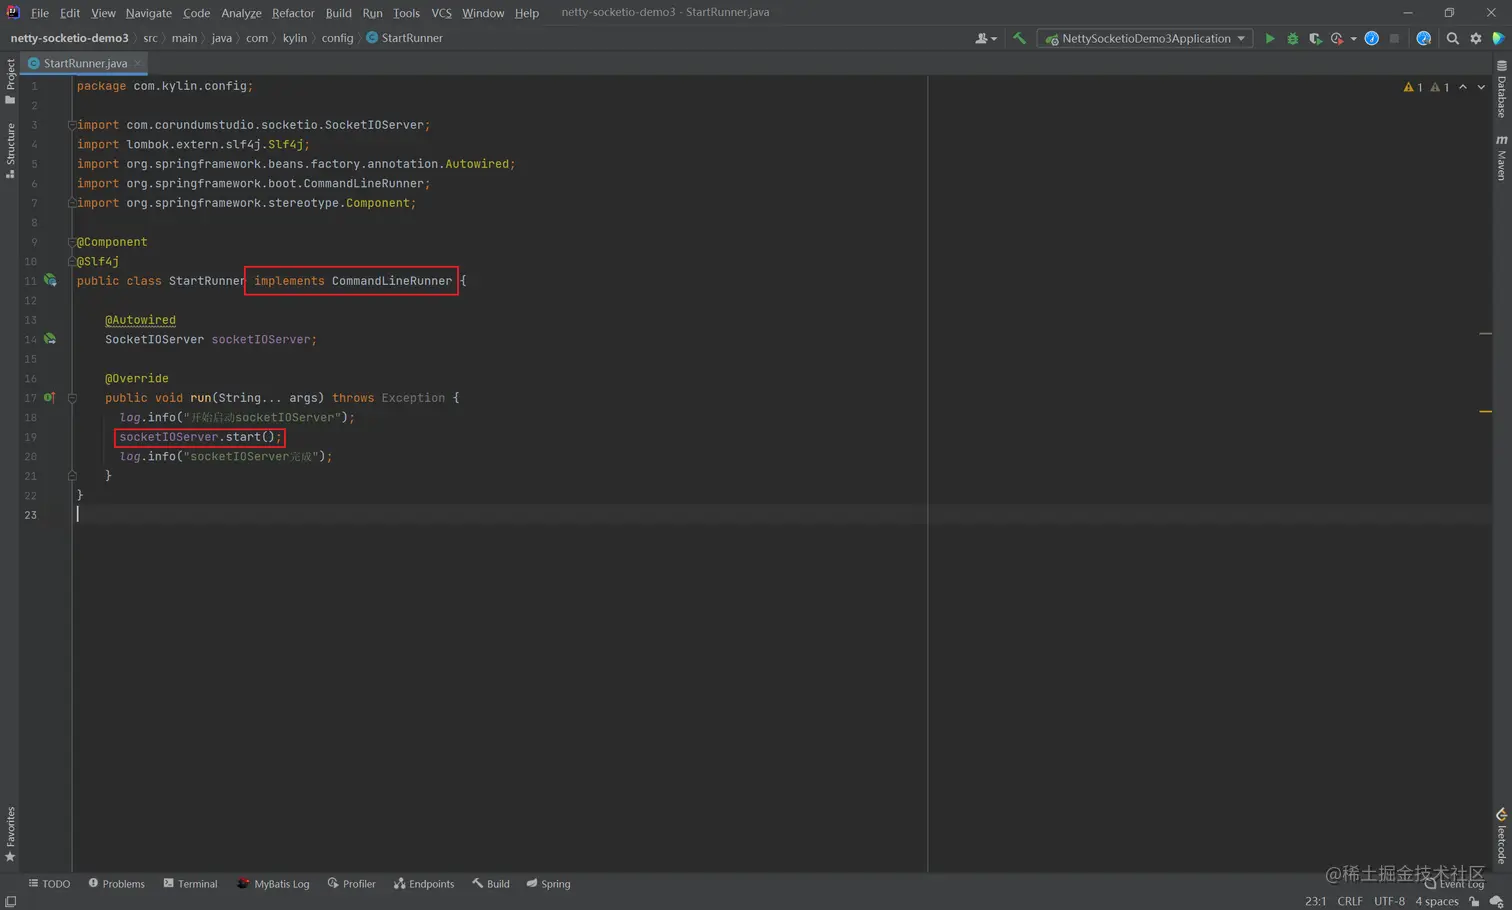Viewport: 1512px width, 910px height.
Task: Click netty-socketio-demo3 breadcrumb
Action: click(x=69, y=38)
